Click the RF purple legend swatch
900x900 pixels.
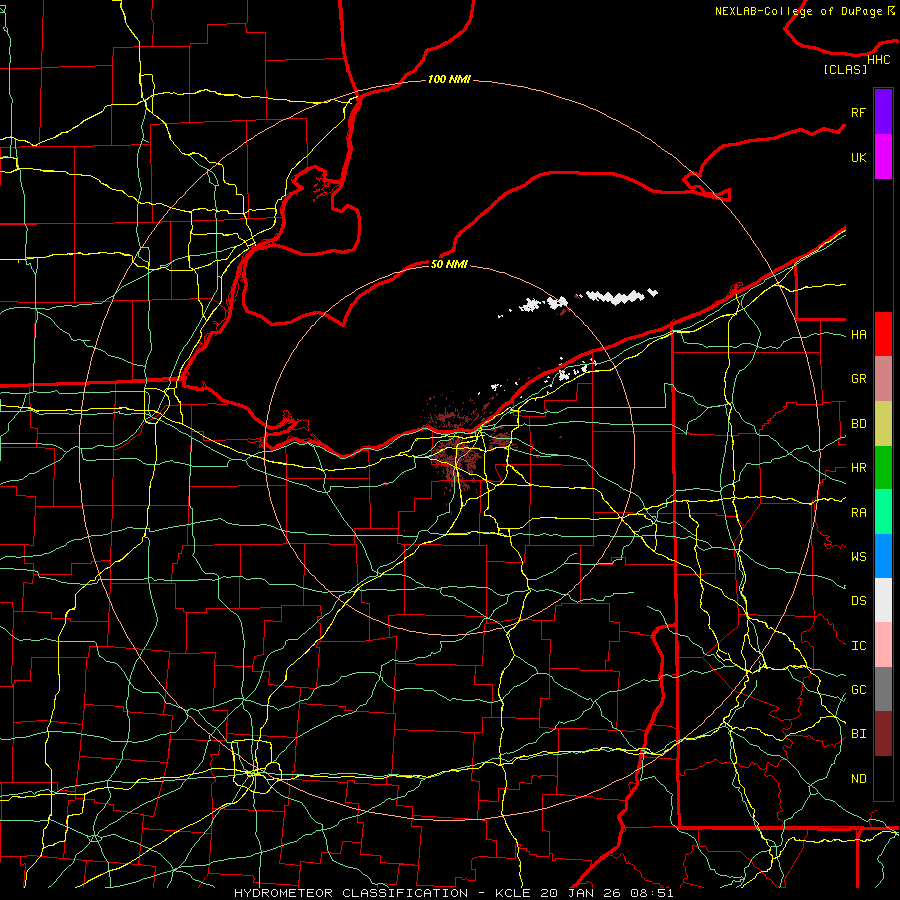[883, 112]
